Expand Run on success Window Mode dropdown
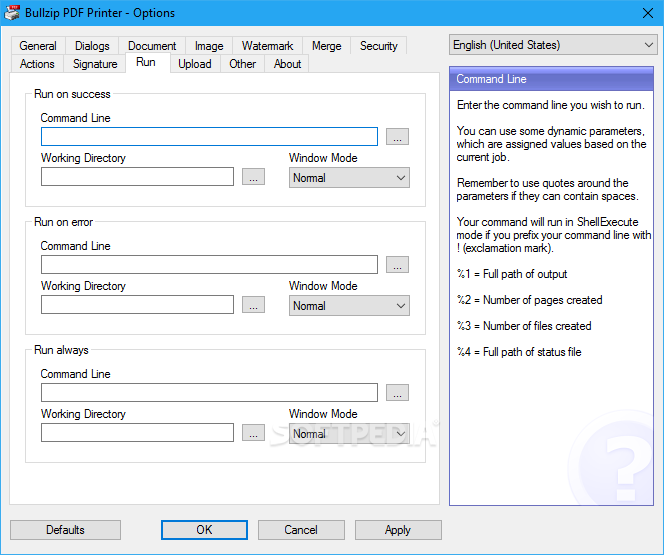This screenshot has width=664, height=555. click(x=349, y=178)
